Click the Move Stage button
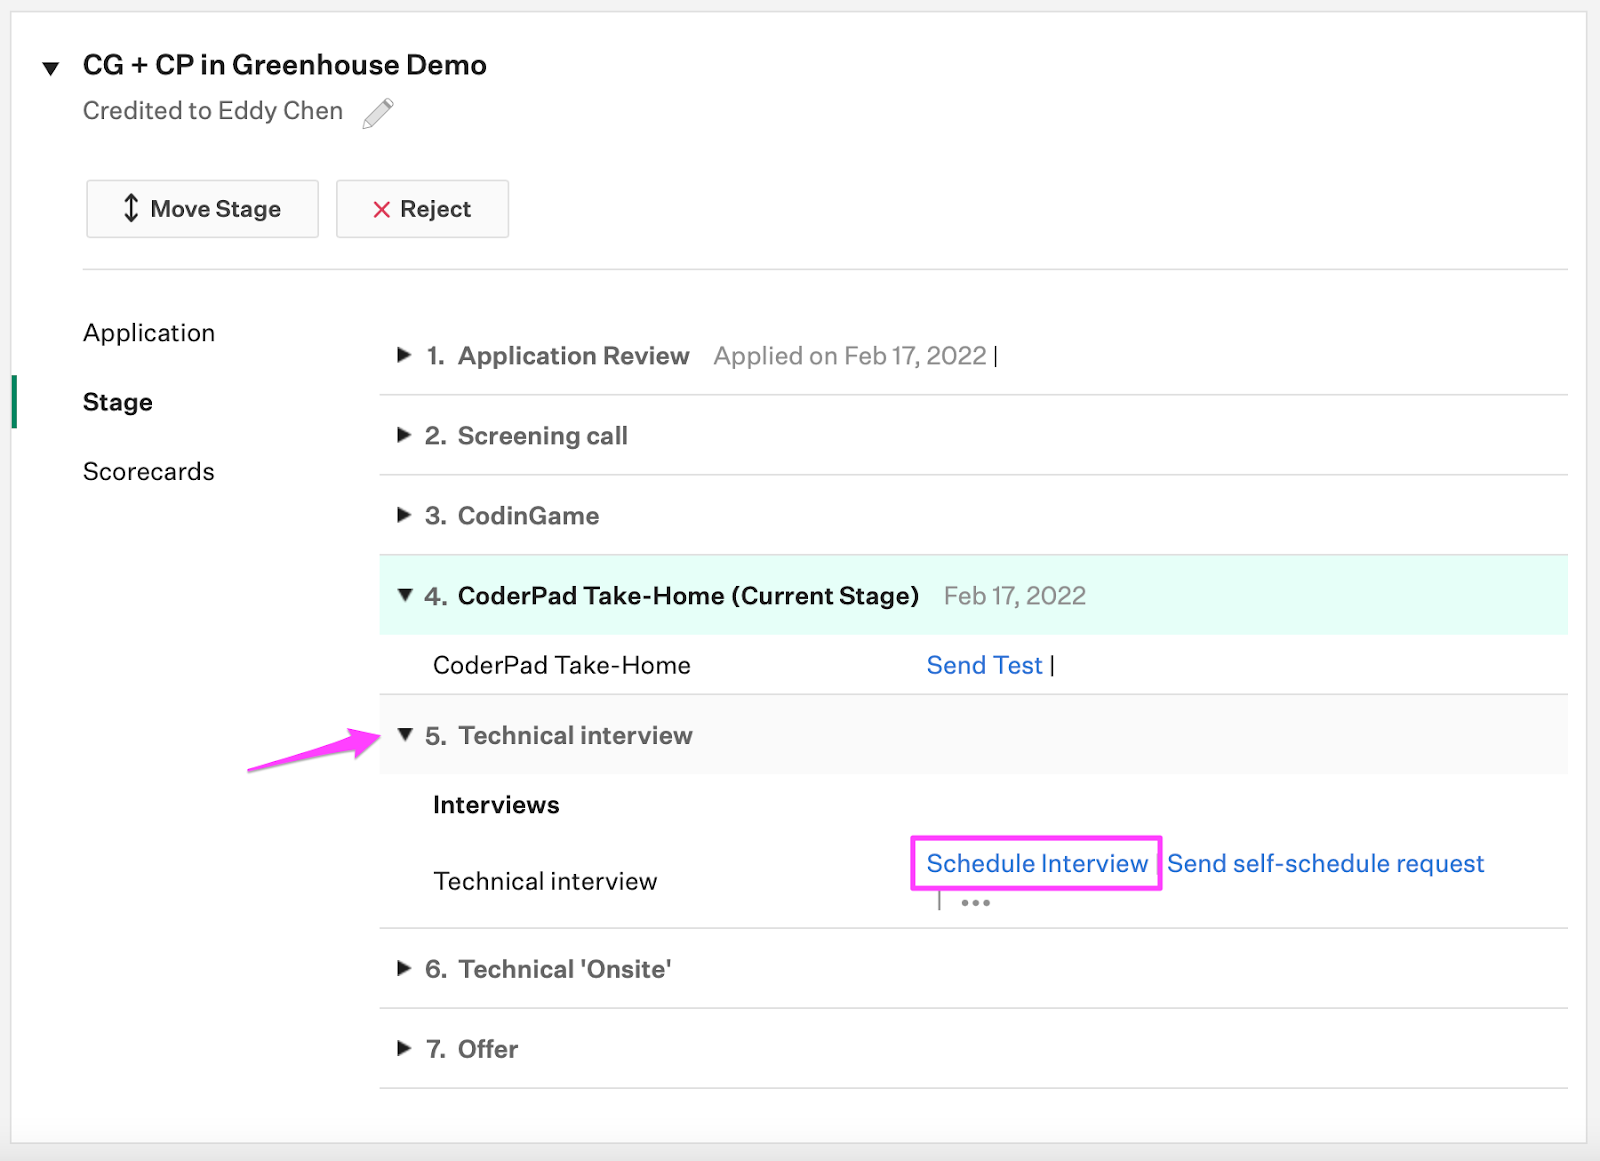This screenshot has width=1600, height=1161. 202,208
